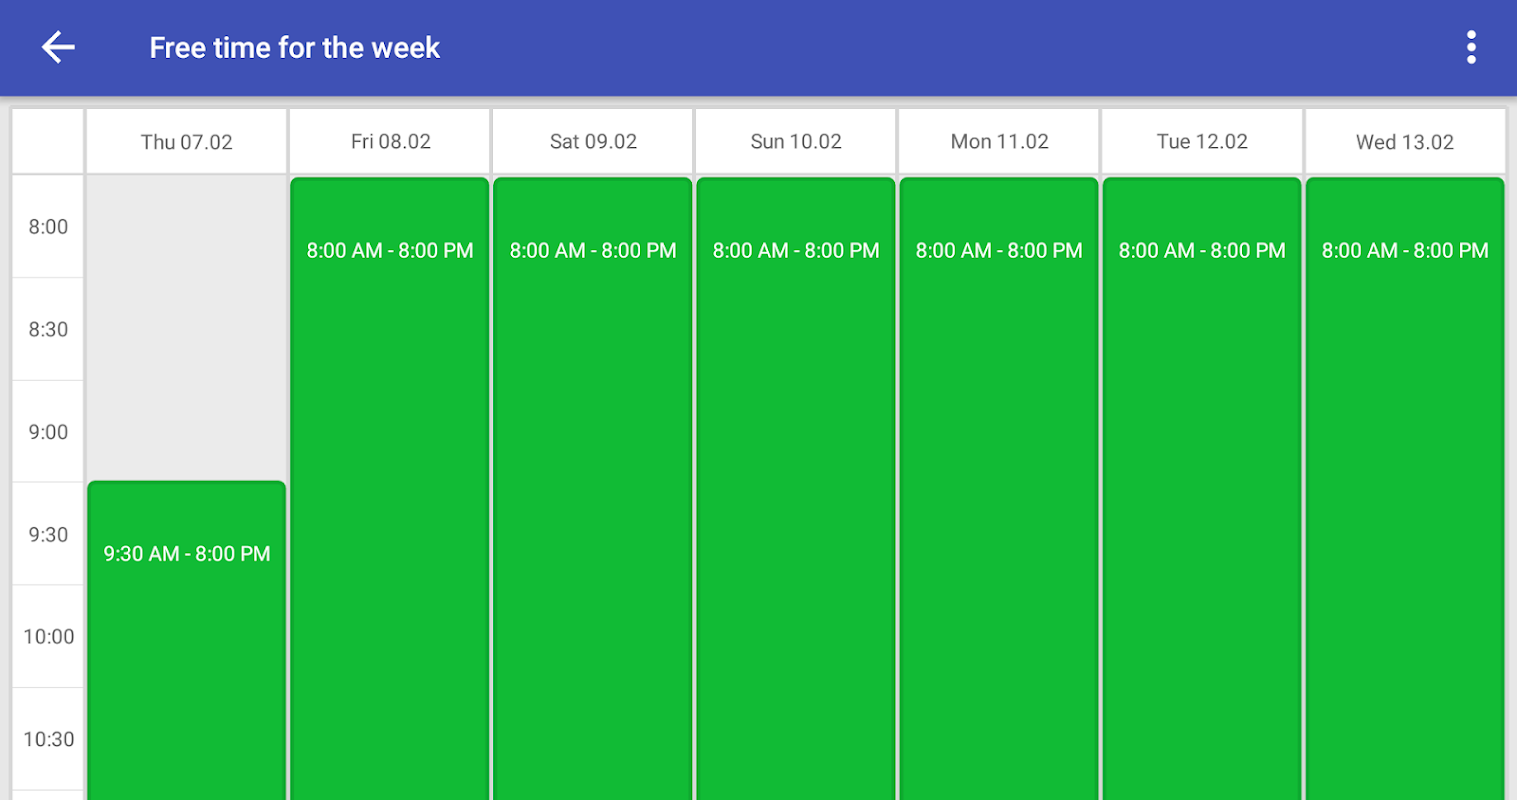The height and width of the screenshot is (800, 1517).
Task: Select the Wed 13.02 day header
Action: [1405, 142]
